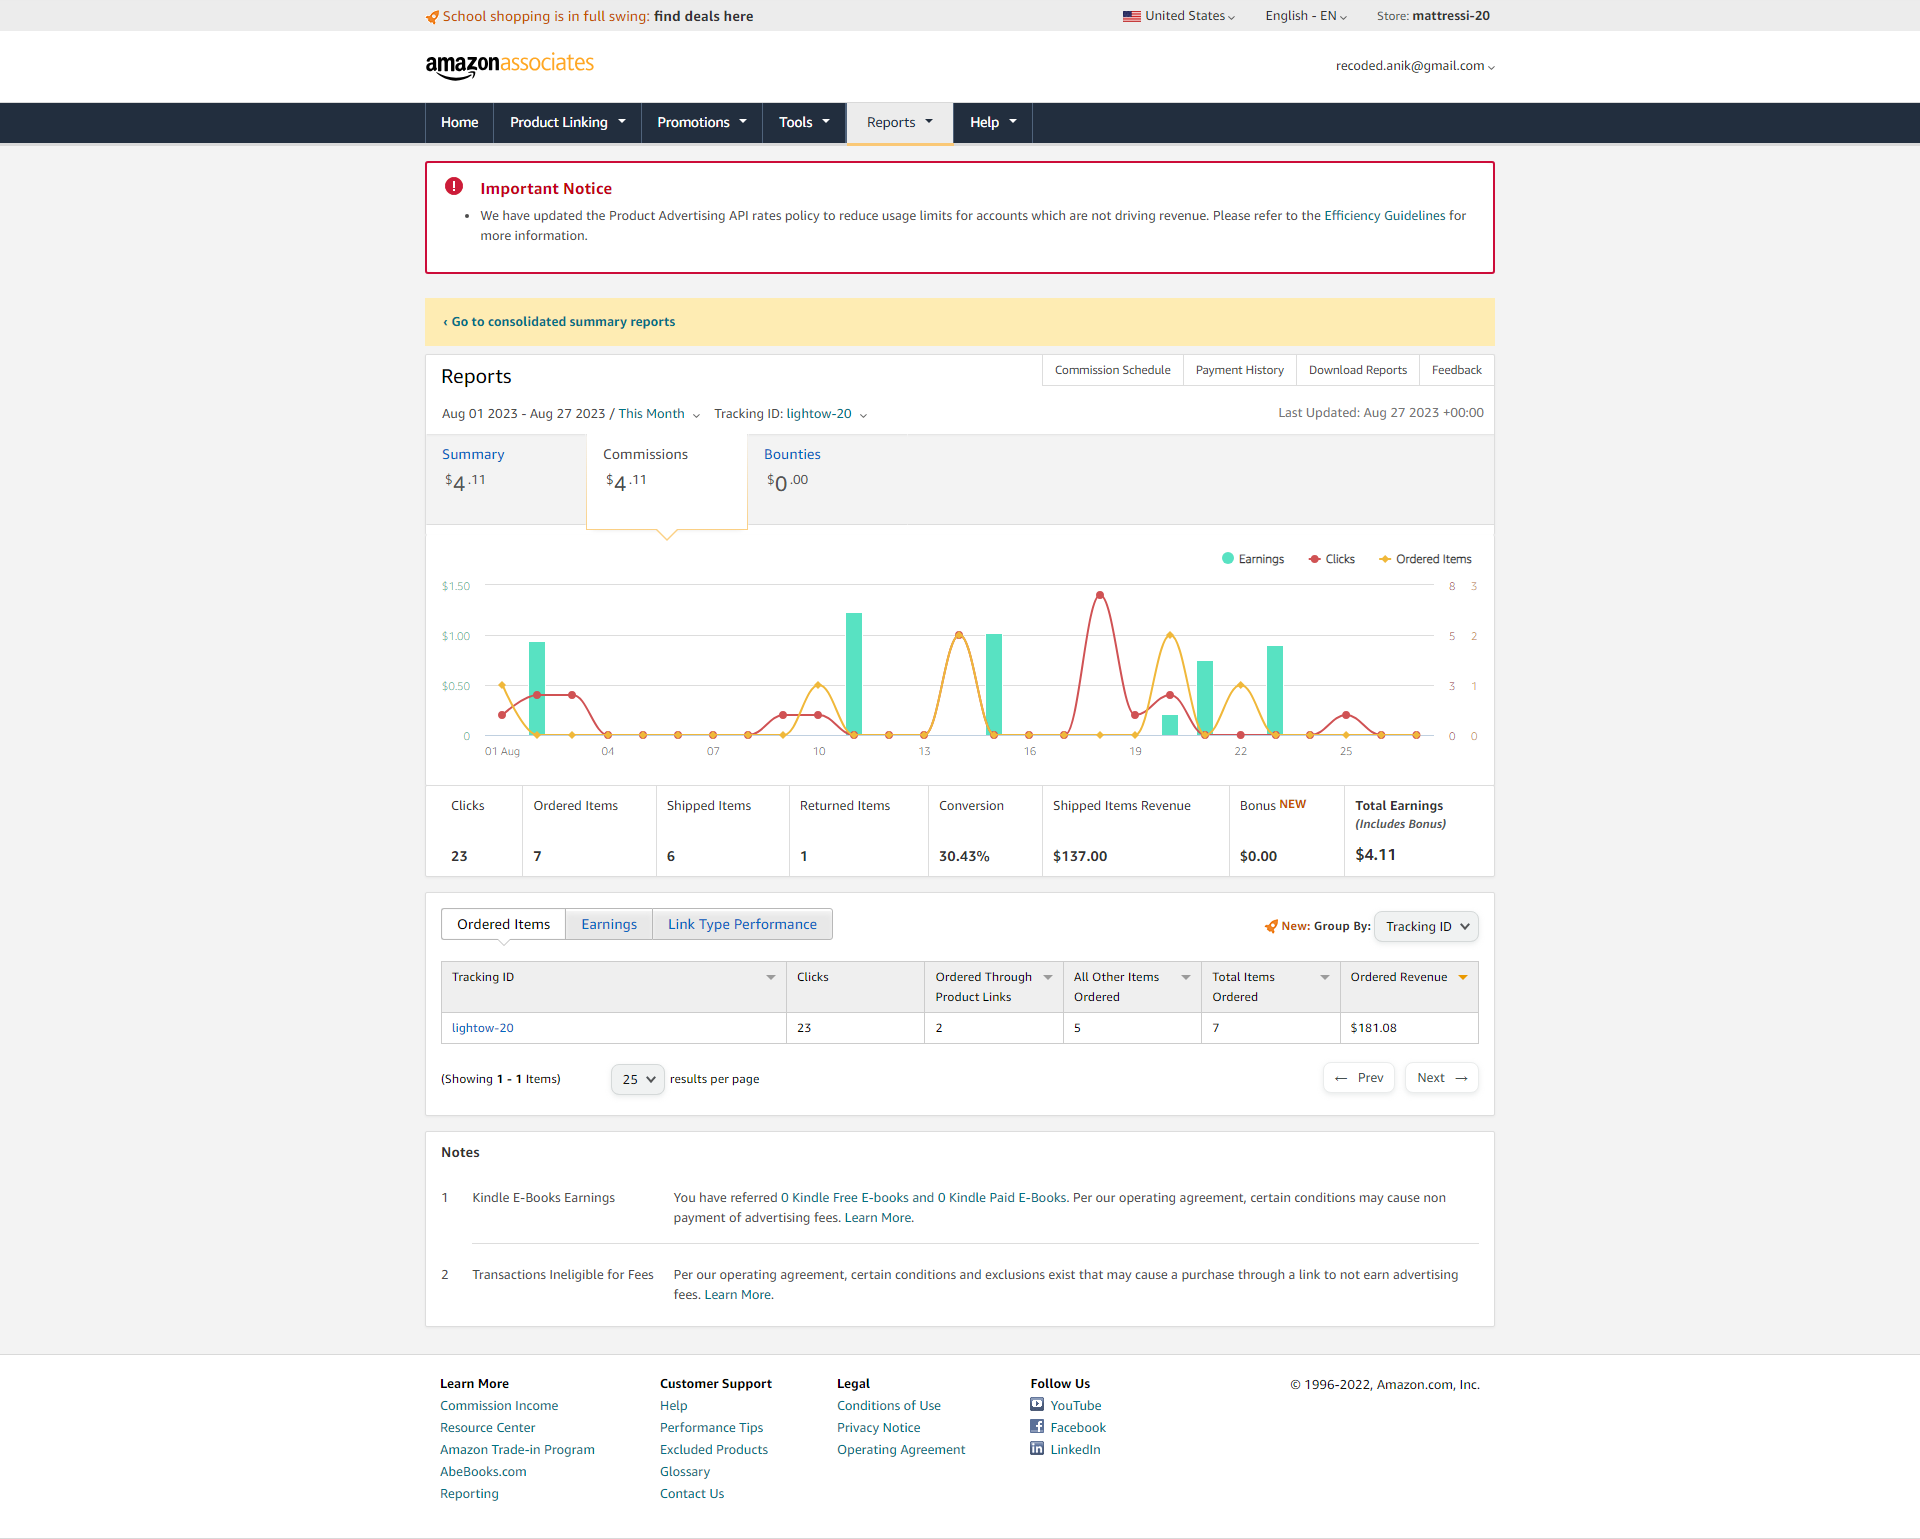Click Learn More in Kindle E-Books note

tap(878, 1218)
